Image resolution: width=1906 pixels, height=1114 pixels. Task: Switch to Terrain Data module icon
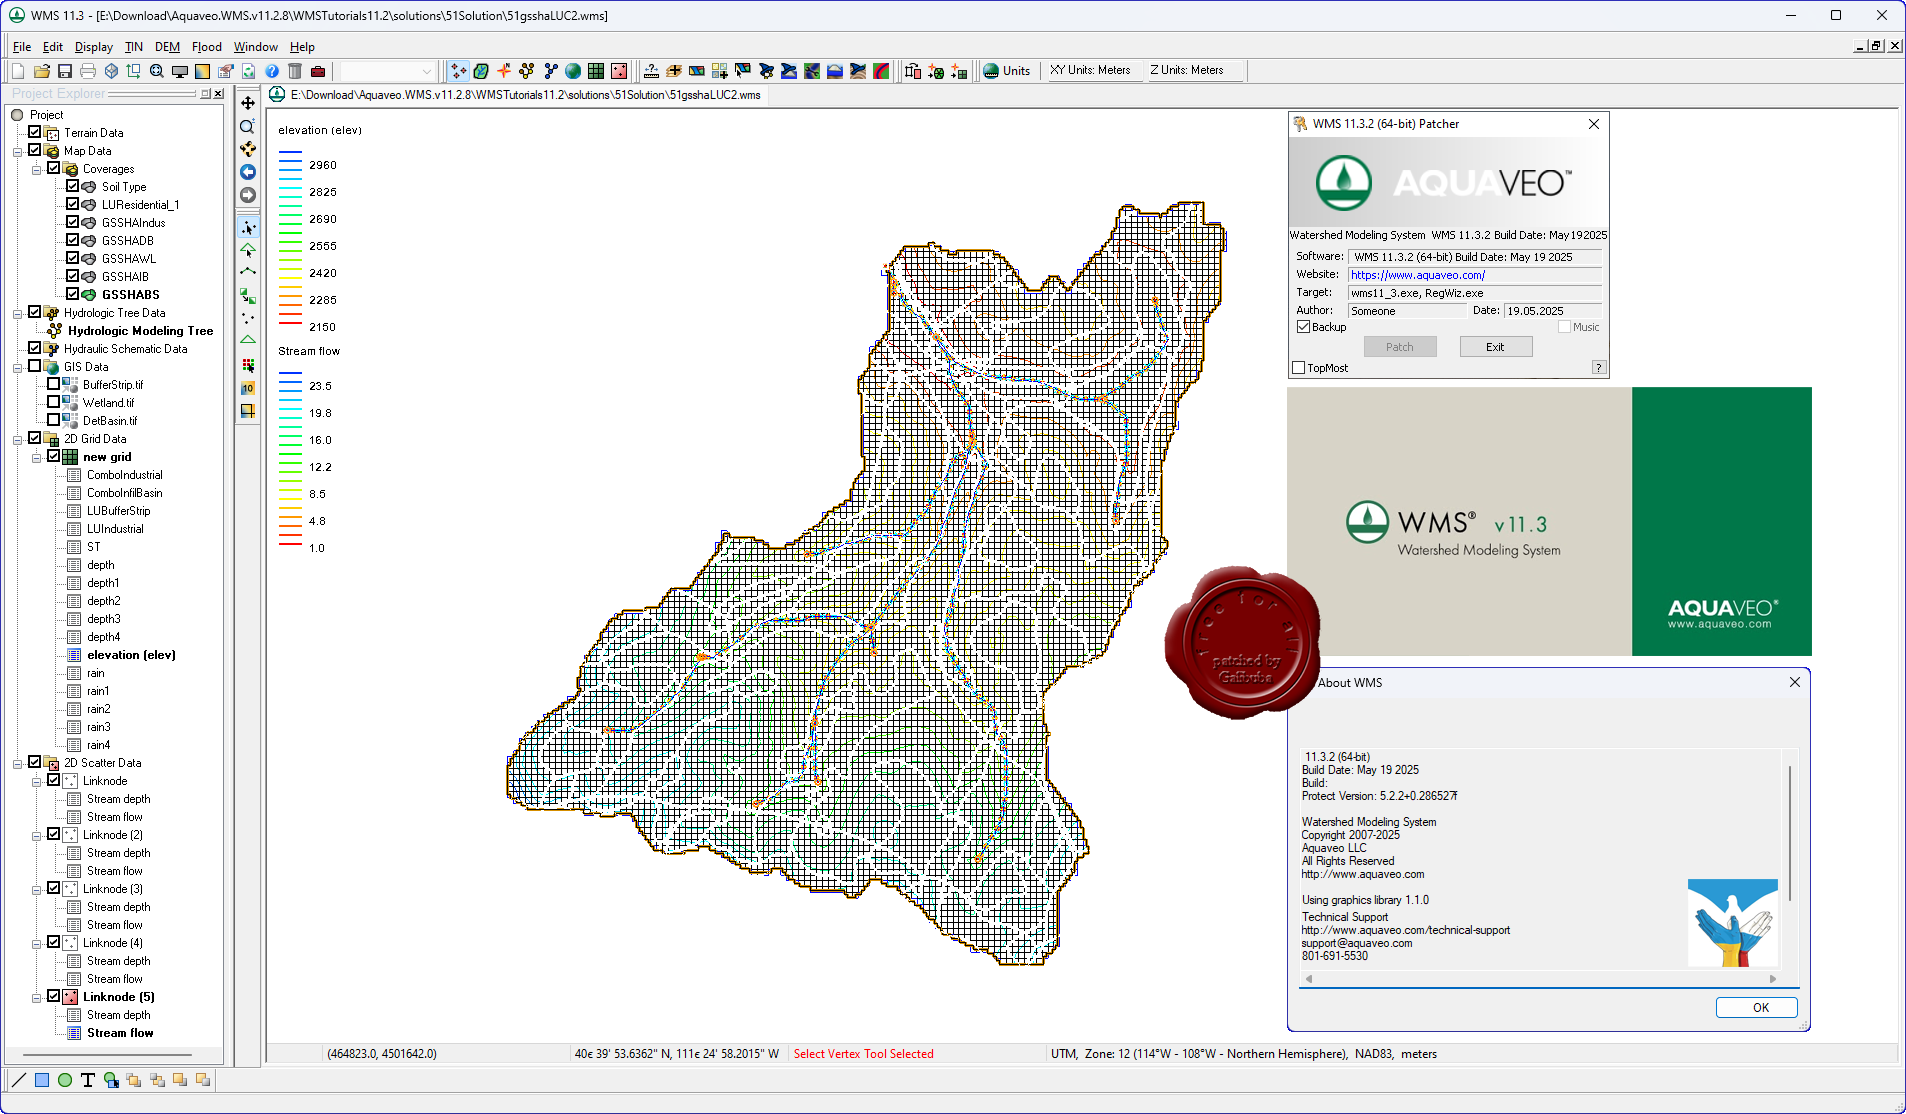coord(458,71)
